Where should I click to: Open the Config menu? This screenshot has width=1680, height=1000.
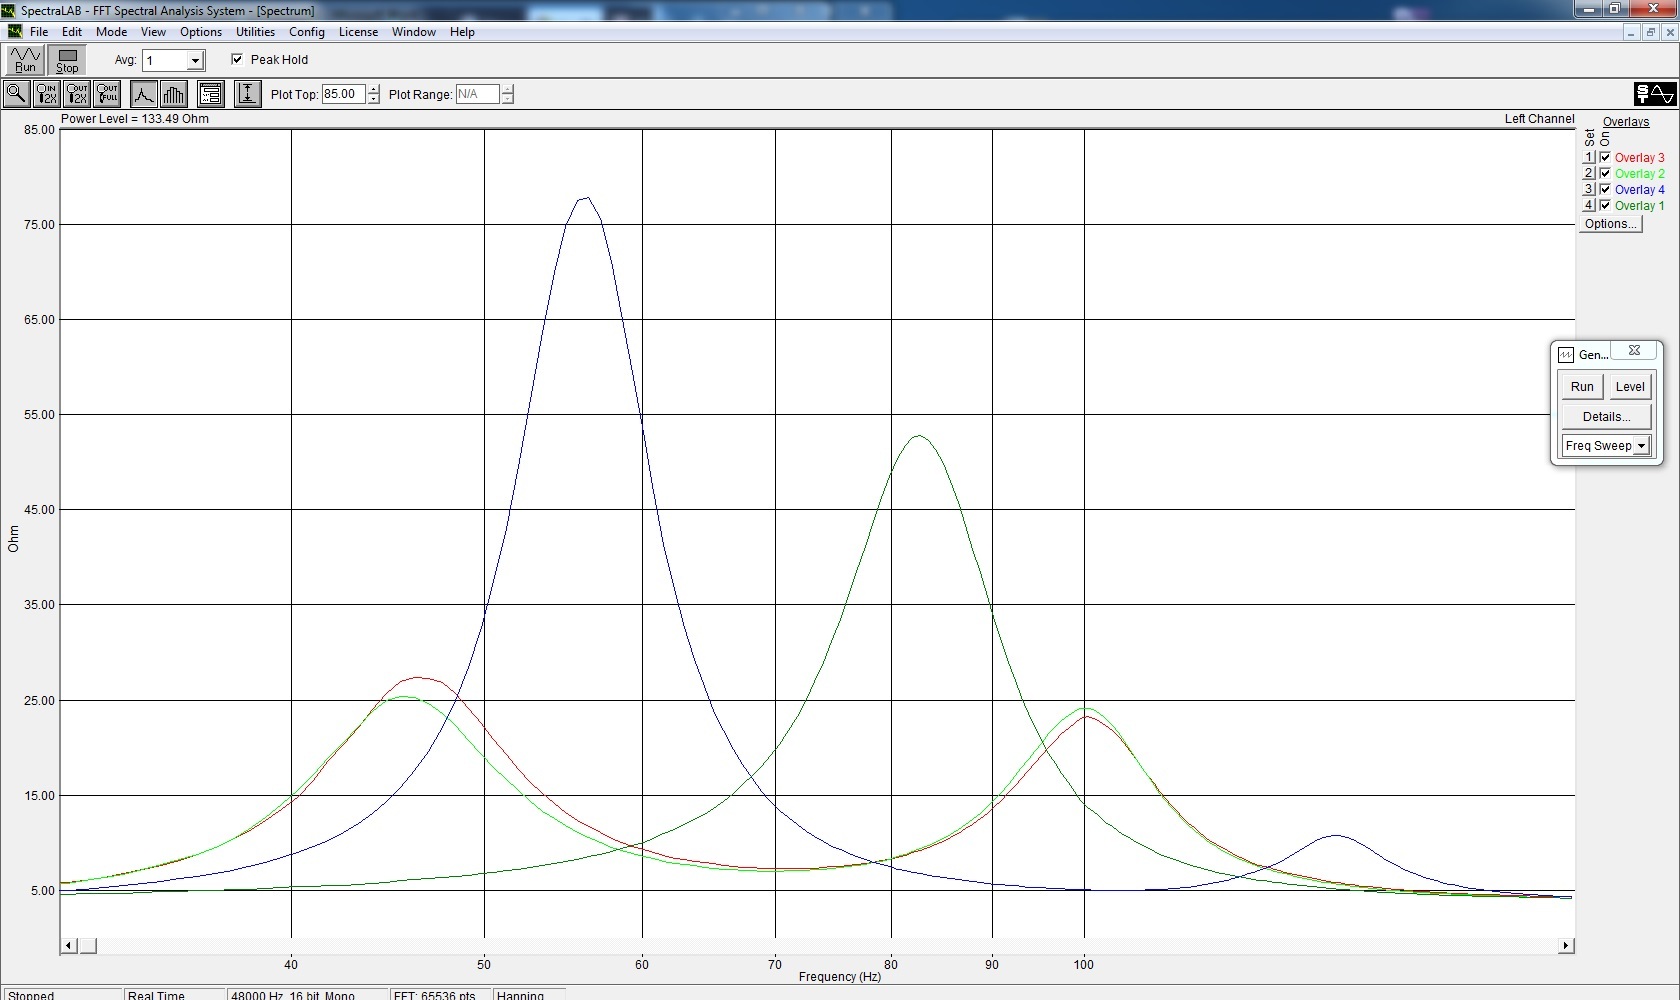307,32
